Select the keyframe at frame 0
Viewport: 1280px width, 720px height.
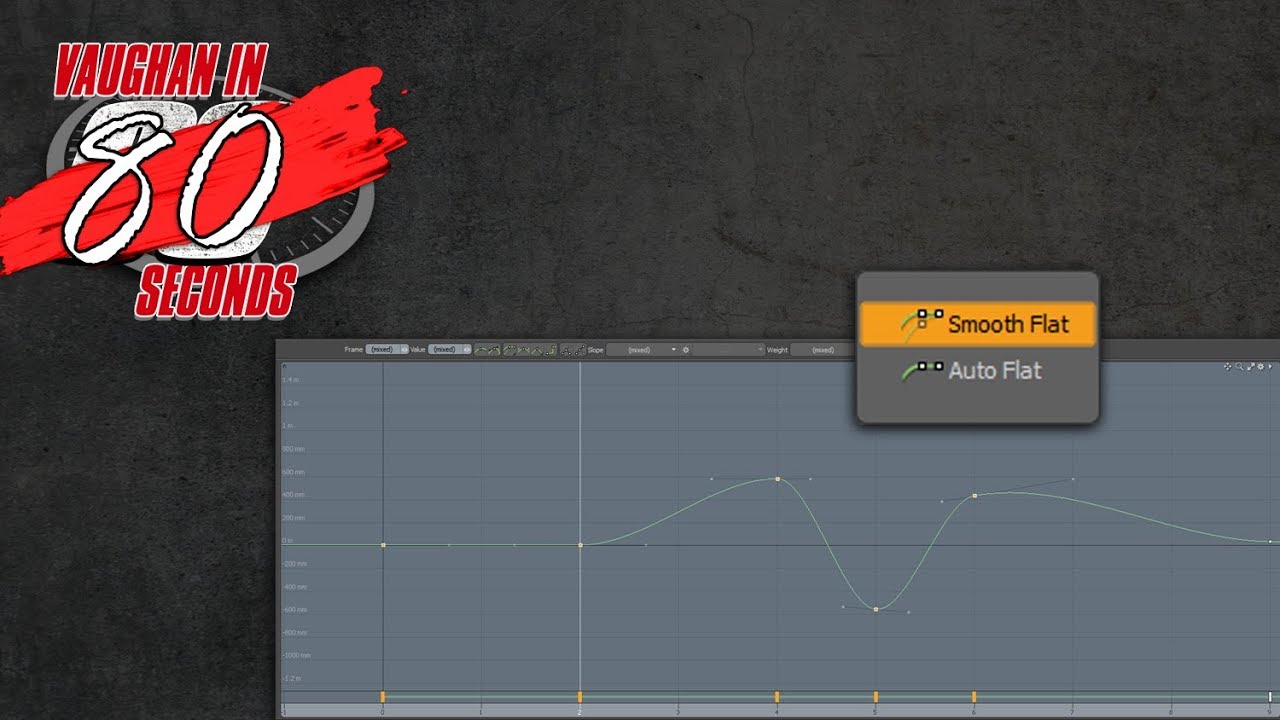[x=383, y=545]
